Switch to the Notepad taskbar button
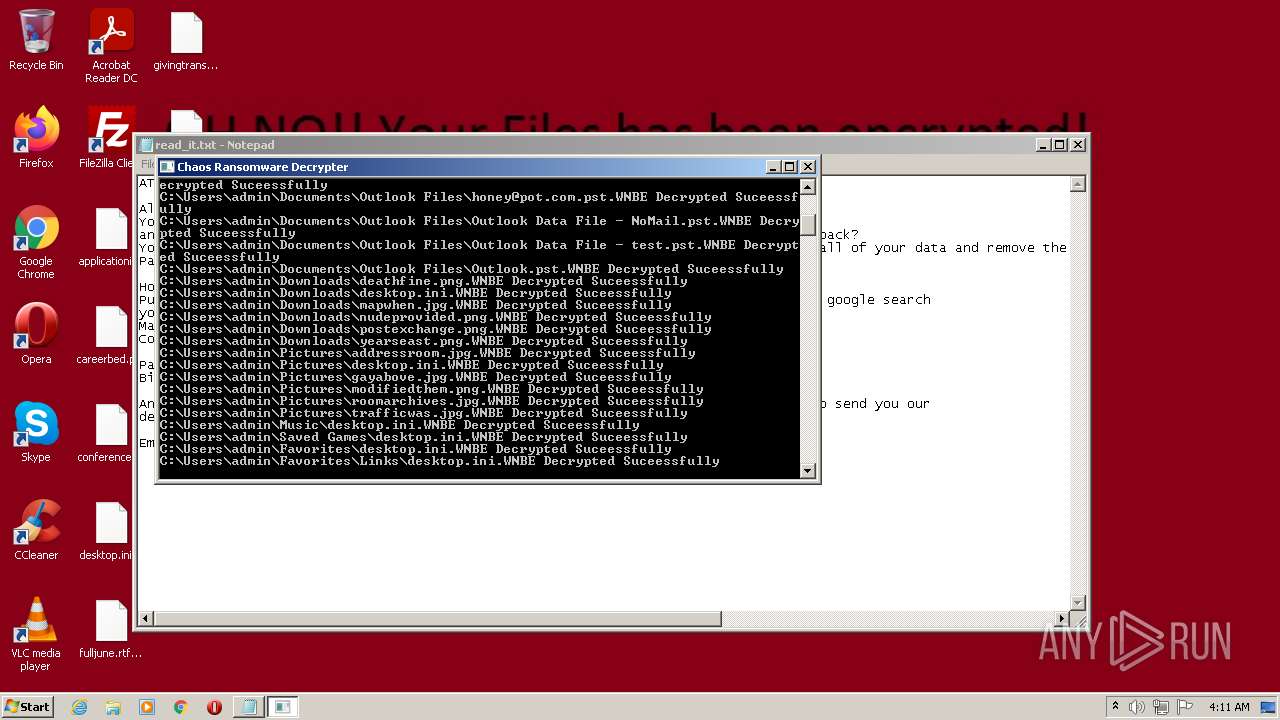 point(248,707)
